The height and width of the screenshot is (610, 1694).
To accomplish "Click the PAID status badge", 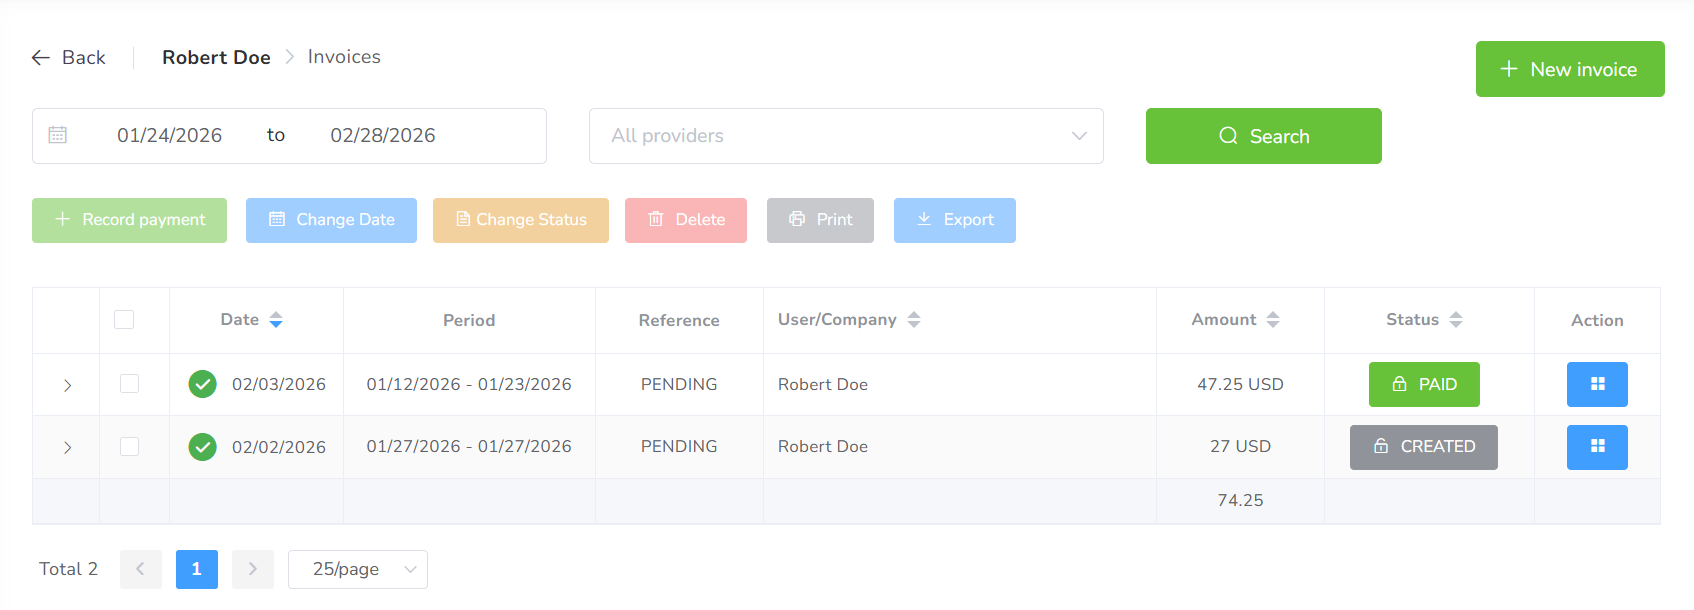I will pos(1423,384).
